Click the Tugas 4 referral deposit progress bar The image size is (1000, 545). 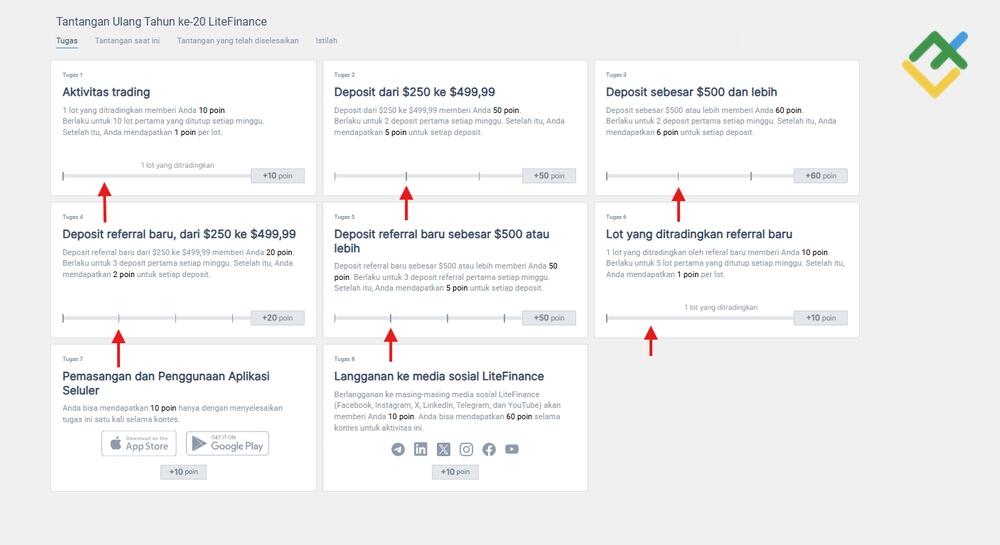click(x=156, y=318)
